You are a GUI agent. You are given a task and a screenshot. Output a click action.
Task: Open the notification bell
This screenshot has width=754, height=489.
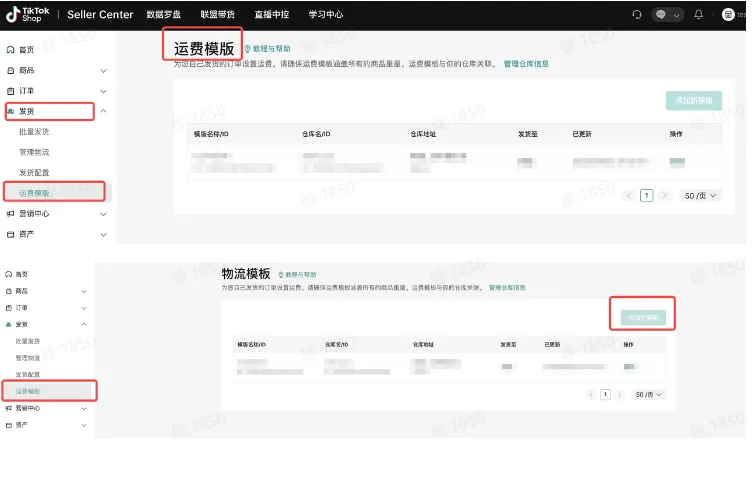click(x=699, y=14)
